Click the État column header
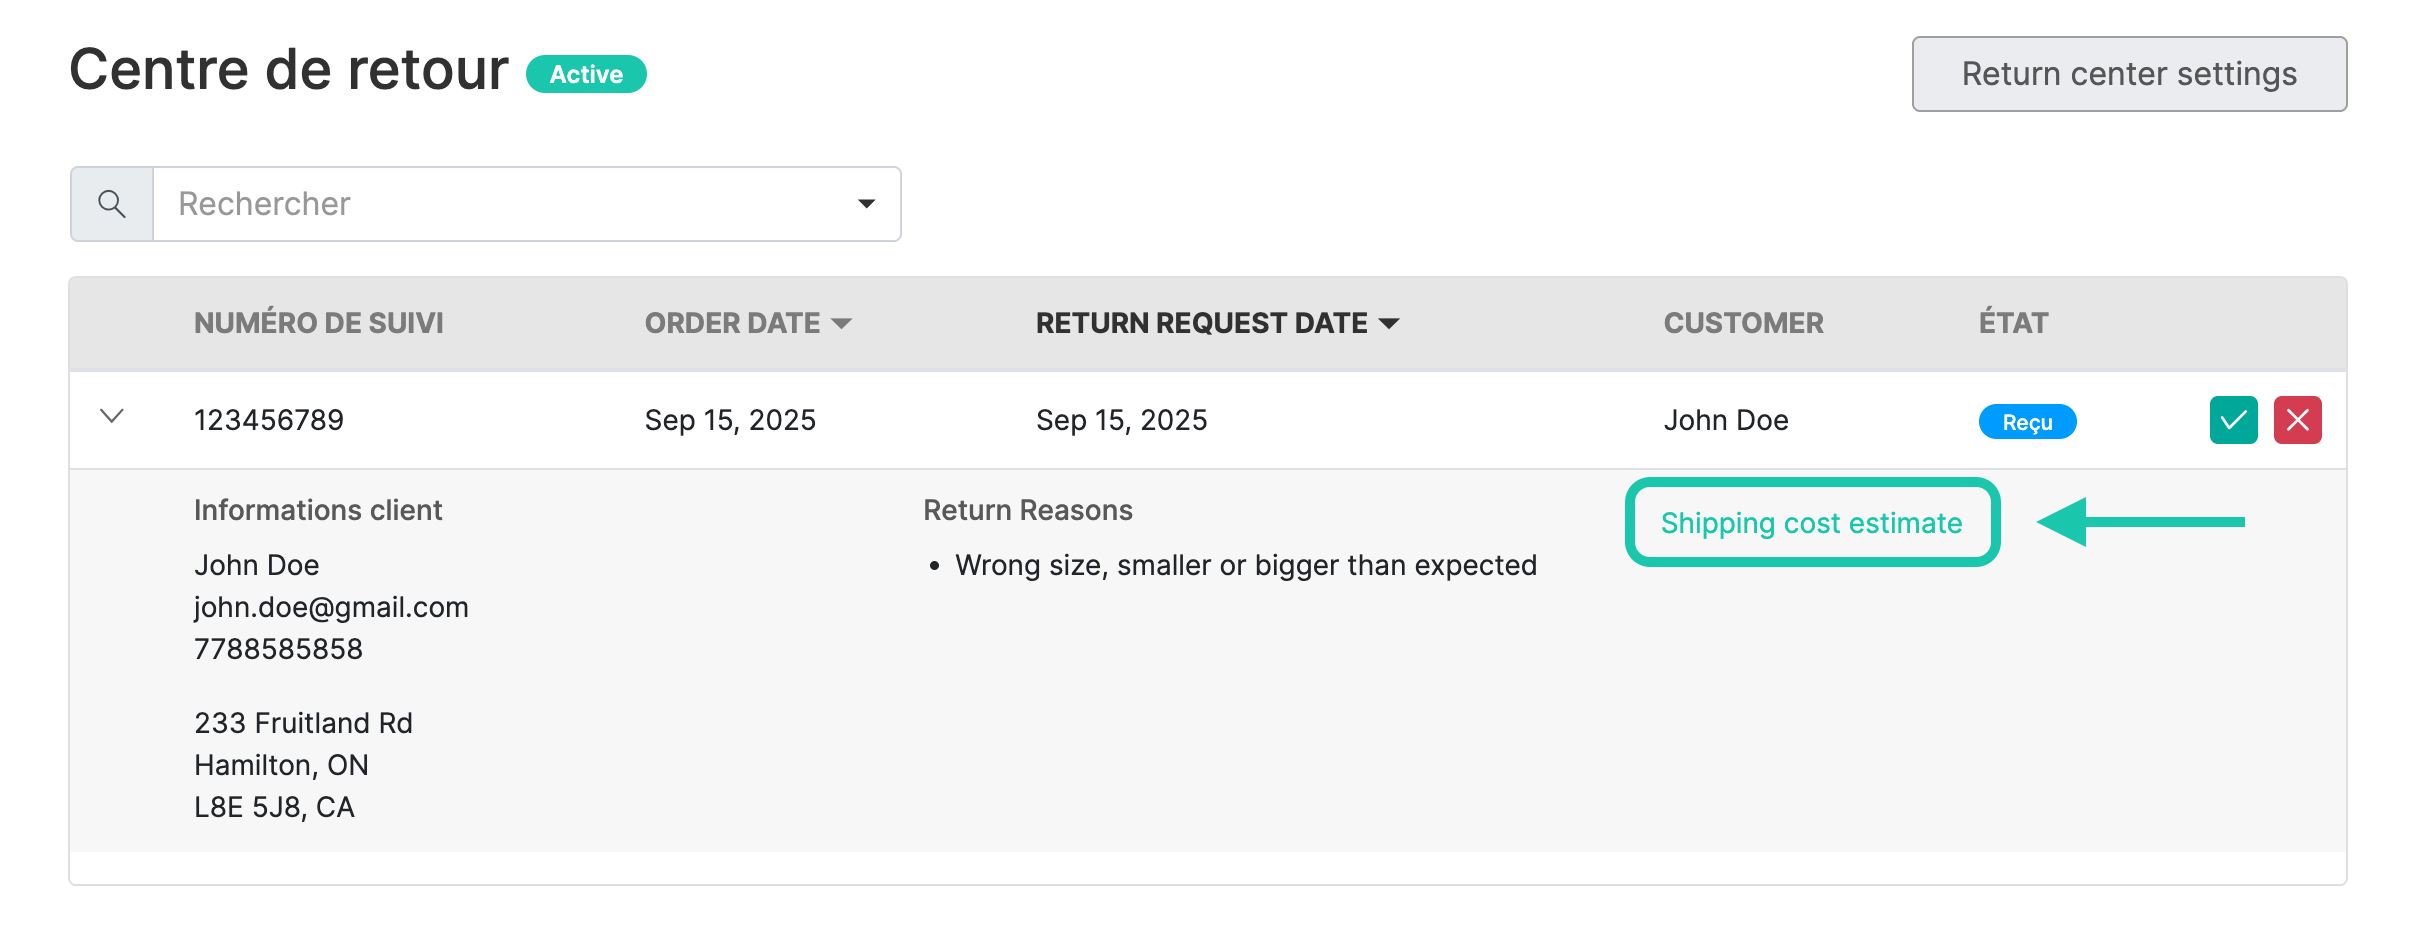The height and width of the screenshot is (940, 2416). tap(2013, 323)
